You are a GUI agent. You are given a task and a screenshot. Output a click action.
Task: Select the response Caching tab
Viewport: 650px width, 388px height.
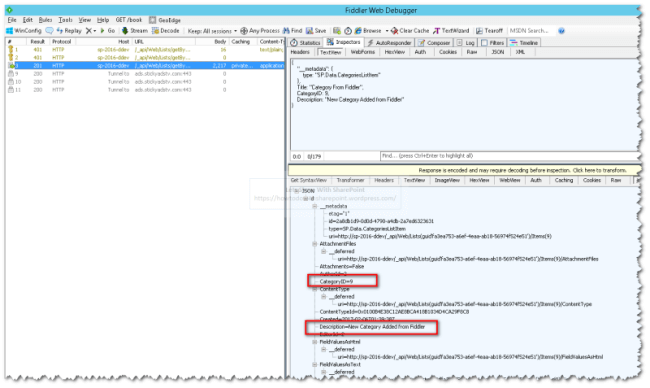[564, 180]
